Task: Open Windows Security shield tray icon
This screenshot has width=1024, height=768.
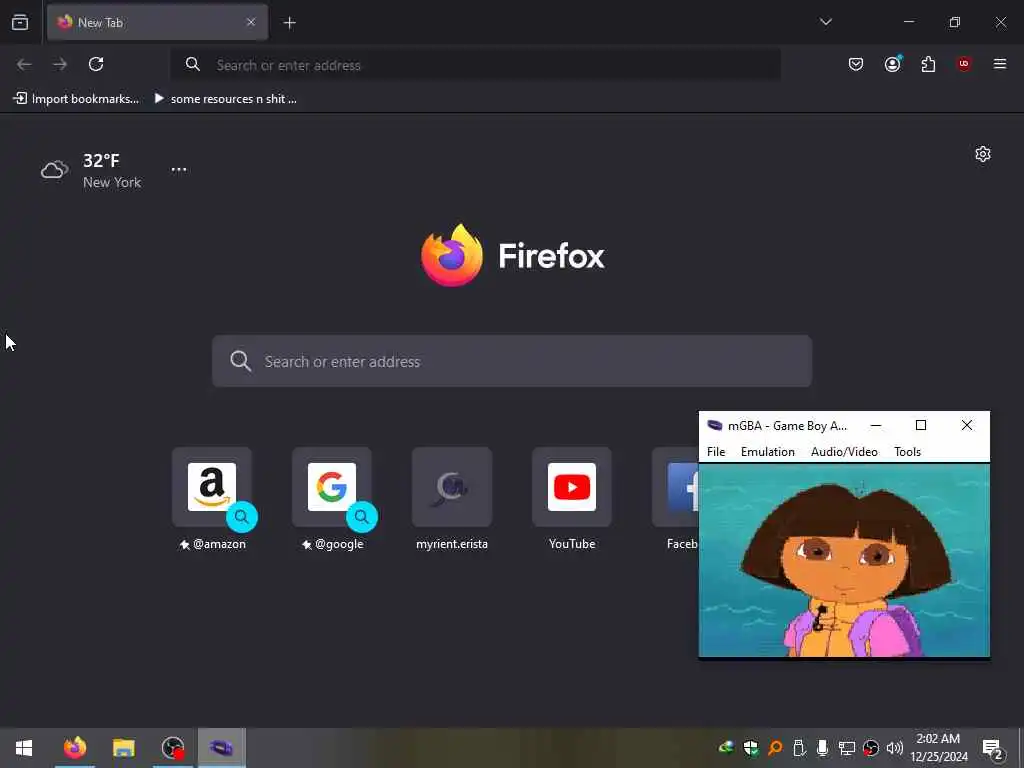Action: [751, 748]
